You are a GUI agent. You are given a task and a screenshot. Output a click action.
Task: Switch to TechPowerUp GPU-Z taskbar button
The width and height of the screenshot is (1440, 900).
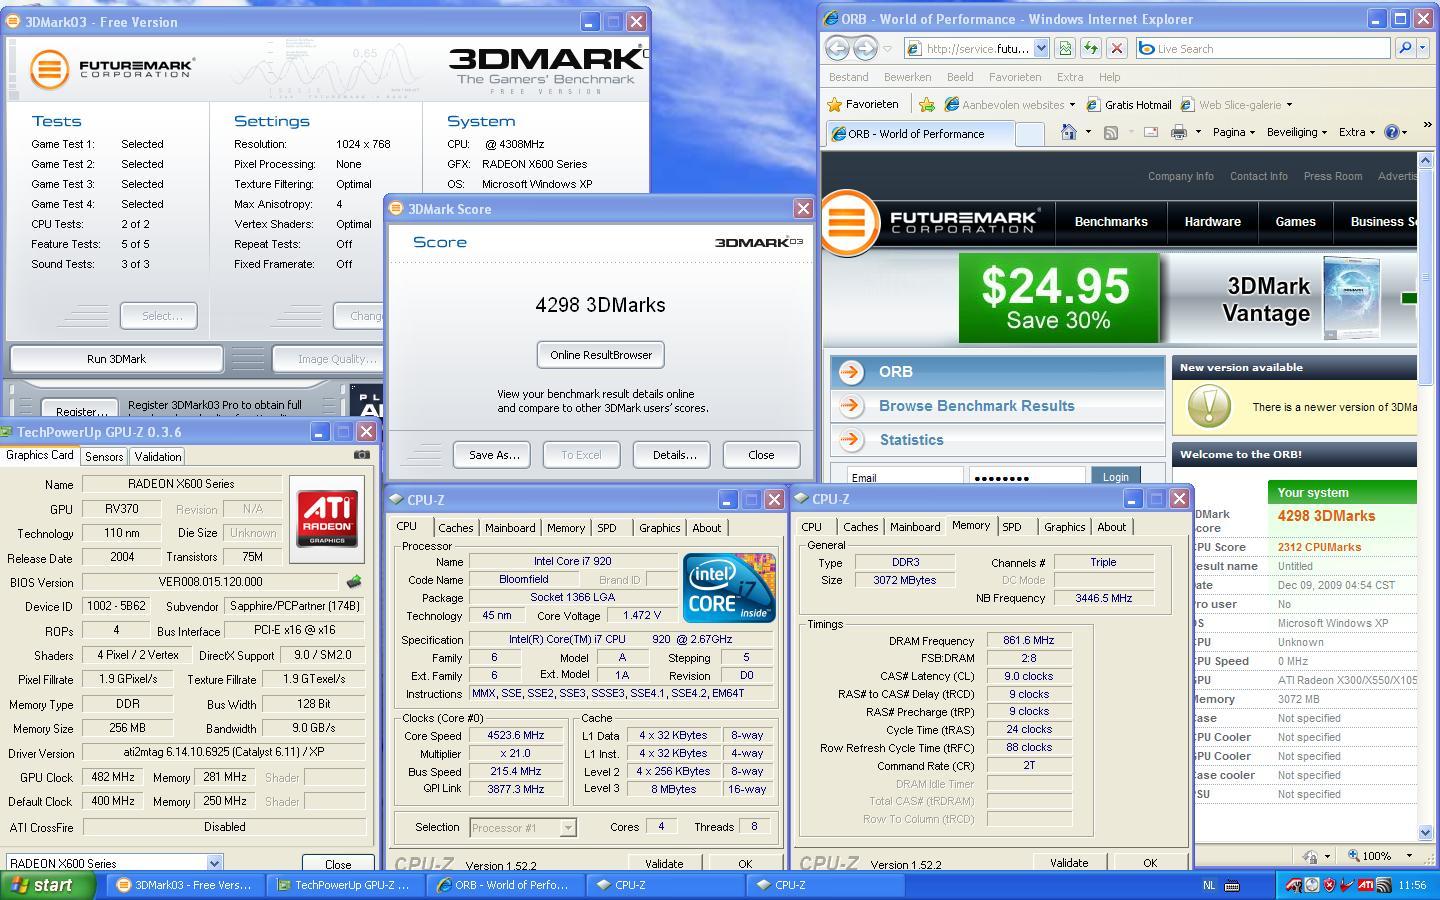pyautogui.click(x=344, y=885)
